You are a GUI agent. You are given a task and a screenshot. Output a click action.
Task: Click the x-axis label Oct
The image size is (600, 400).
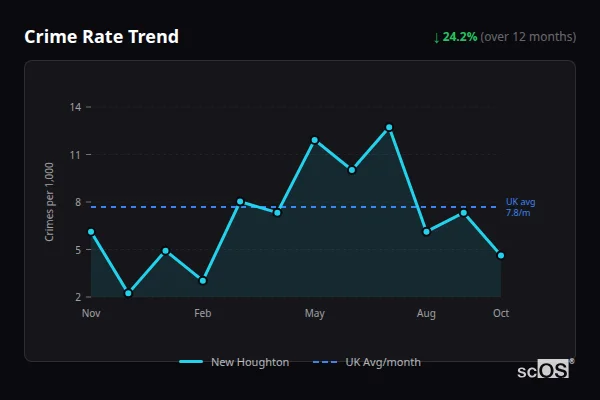click(x=501, y=313)
